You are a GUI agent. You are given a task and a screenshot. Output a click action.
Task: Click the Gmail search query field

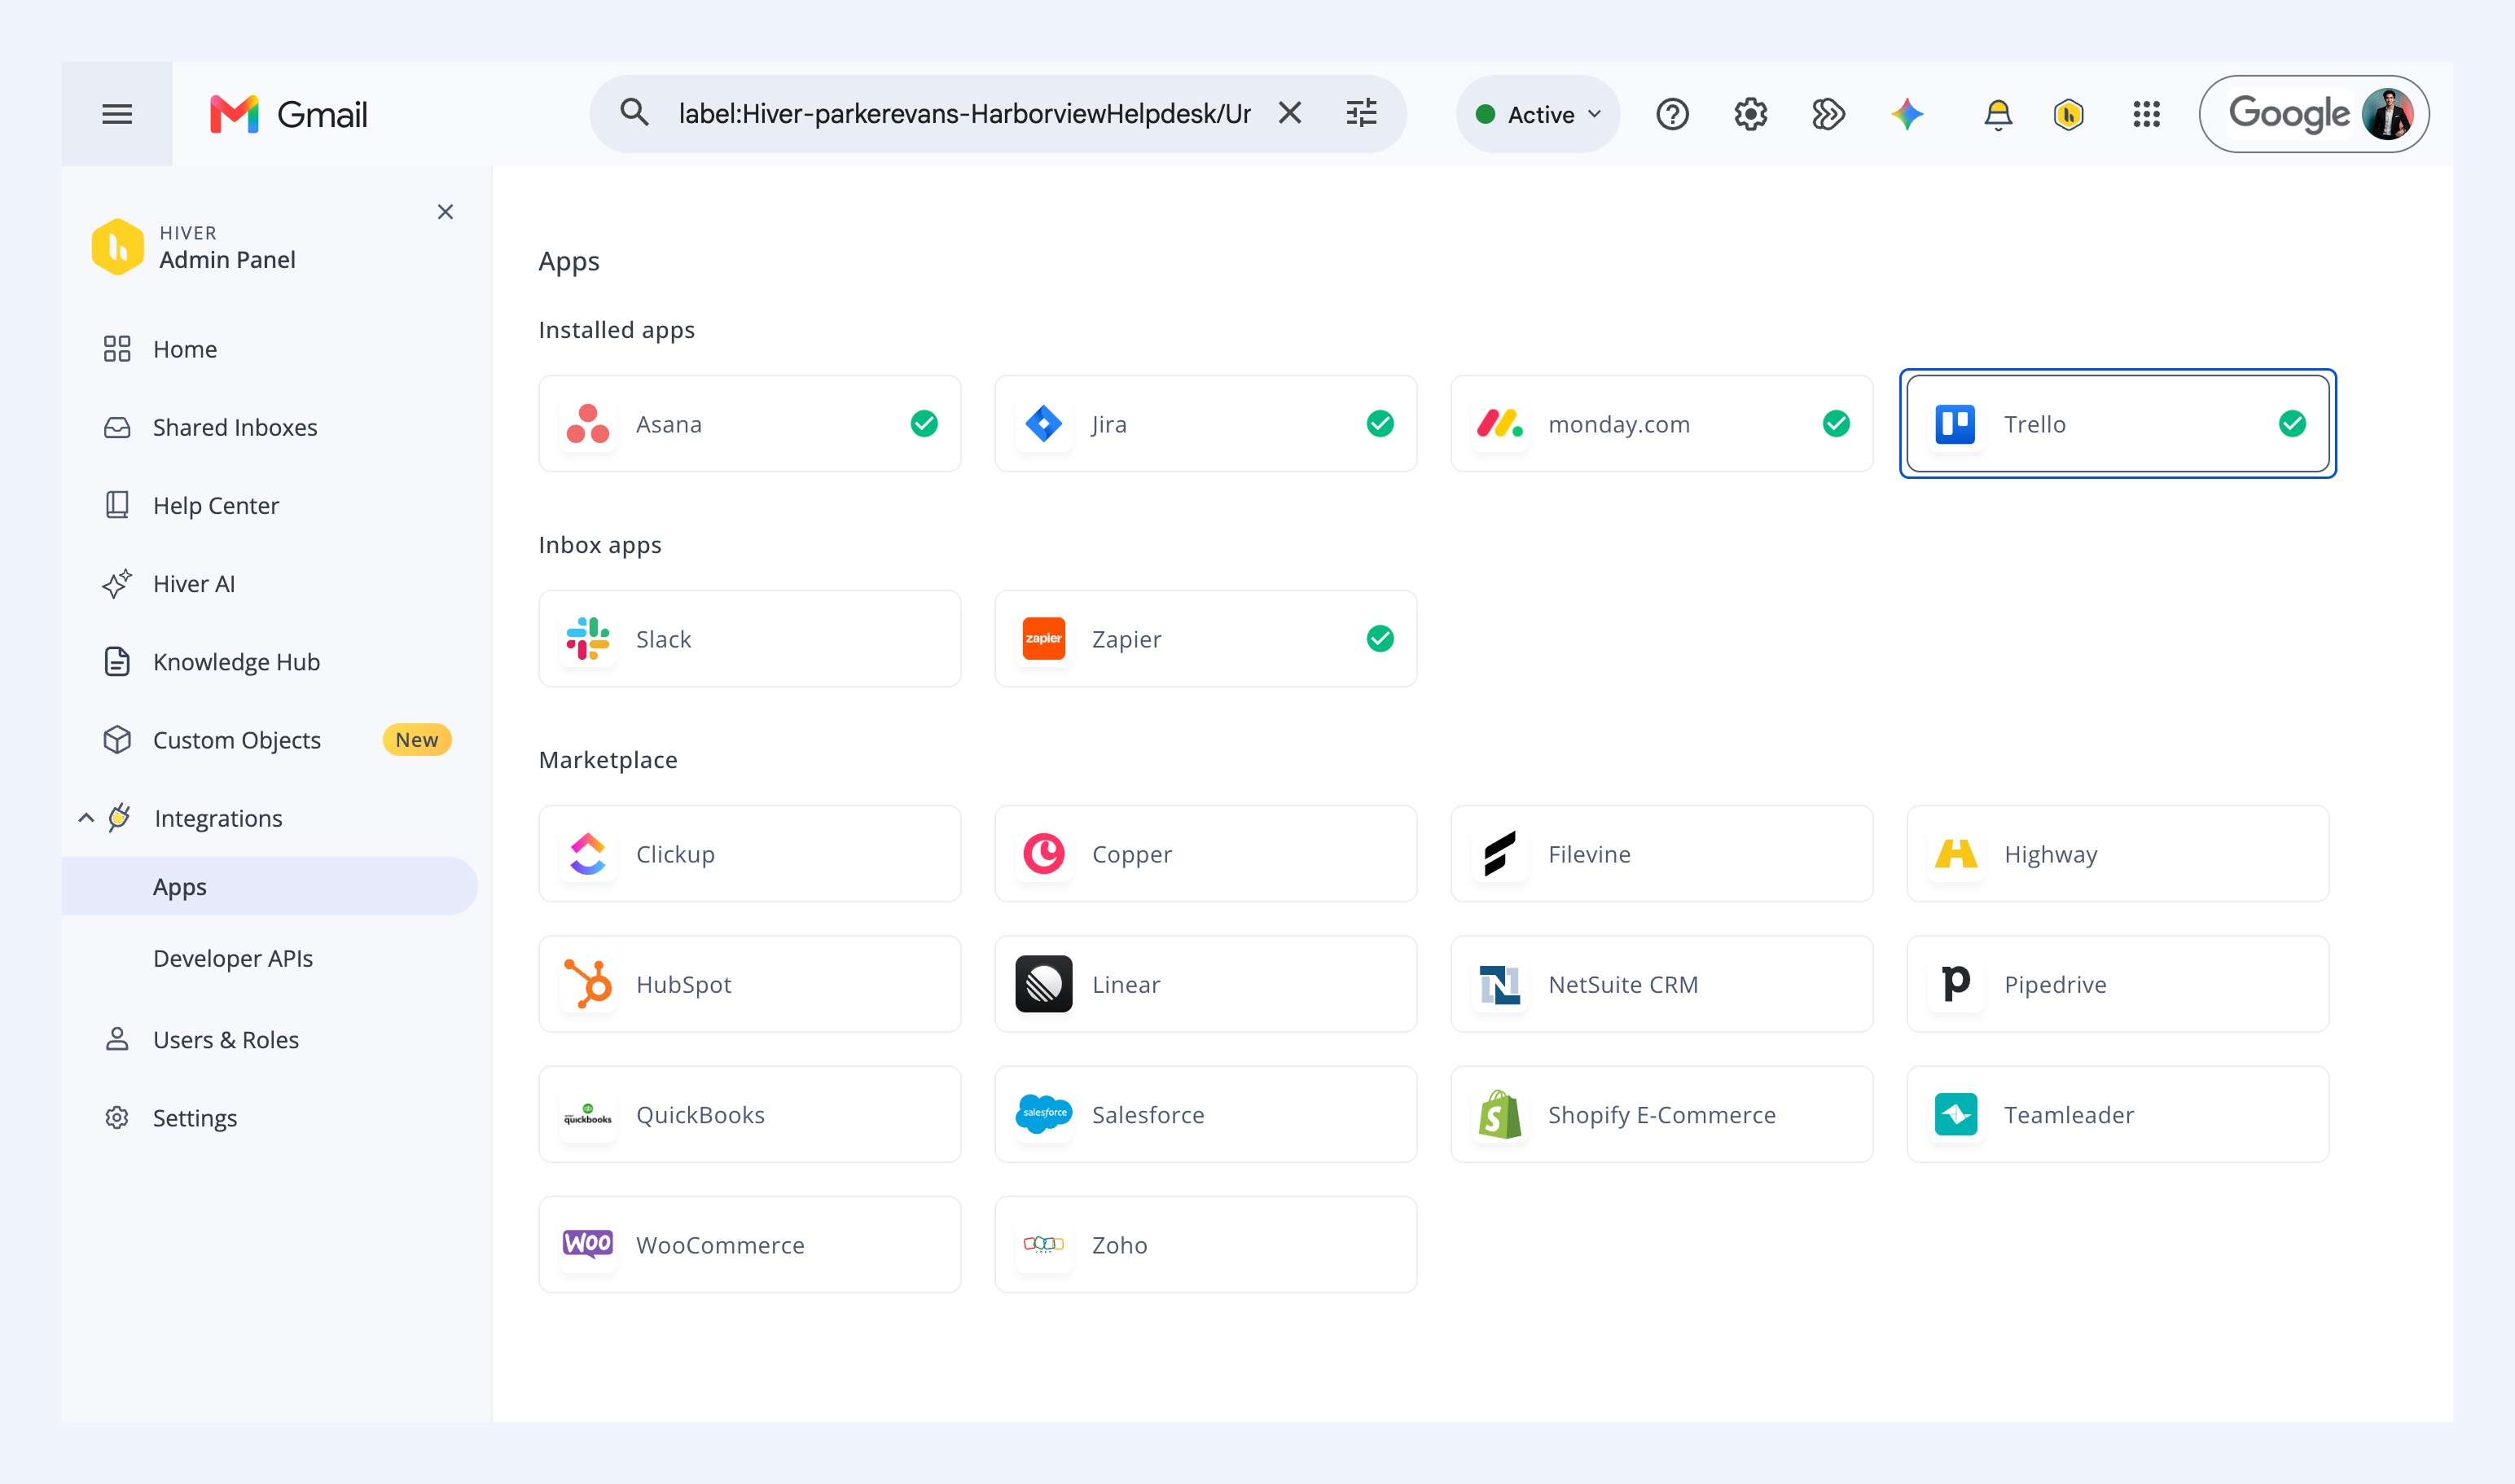coord(965,114)
